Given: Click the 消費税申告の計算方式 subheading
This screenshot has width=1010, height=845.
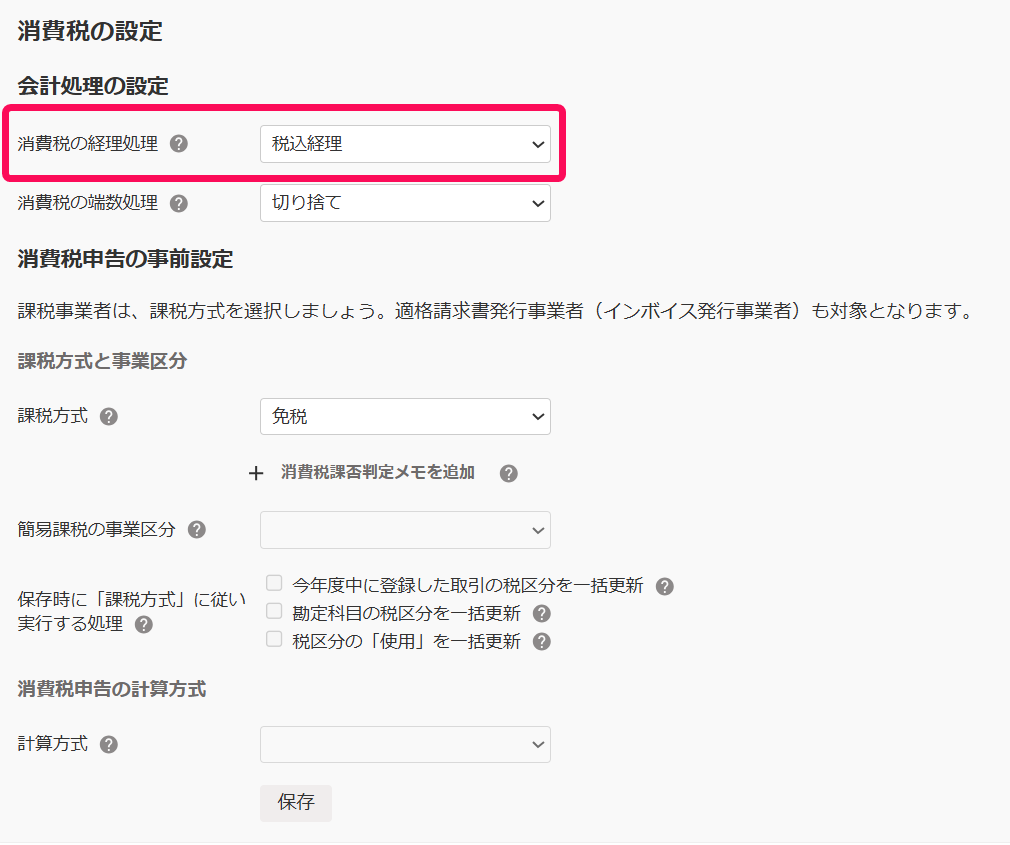Looking at the screenshot, I should pos(111,689).
